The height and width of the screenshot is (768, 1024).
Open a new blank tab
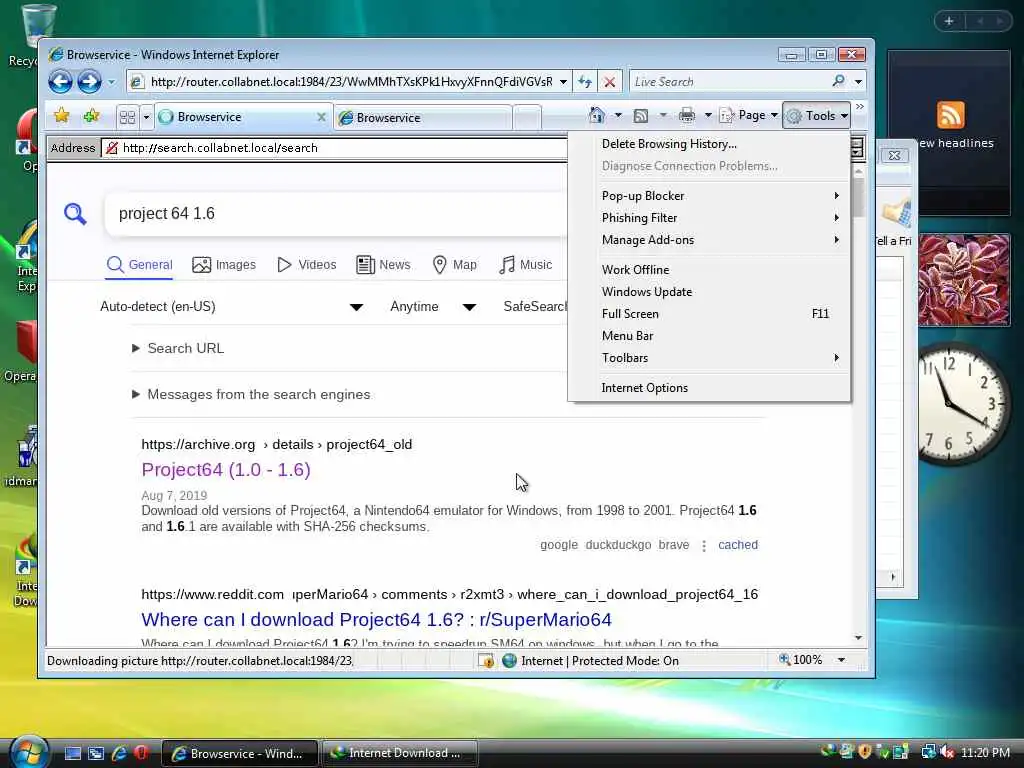pyautogui.click(x=527, y=118)
